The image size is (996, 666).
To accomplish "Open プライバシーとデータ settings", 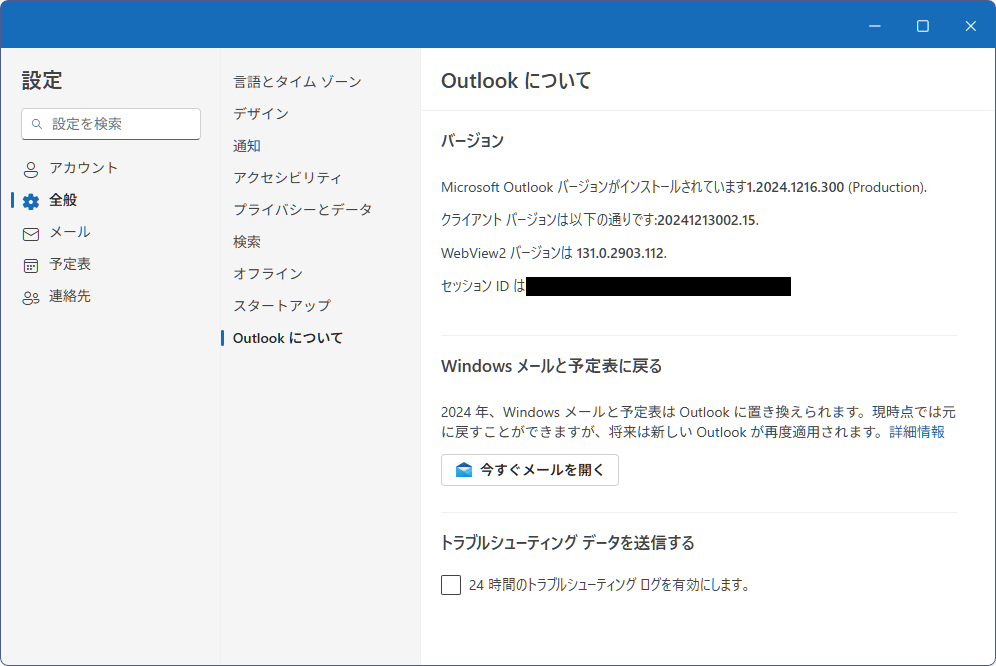I will click(302, 210).
